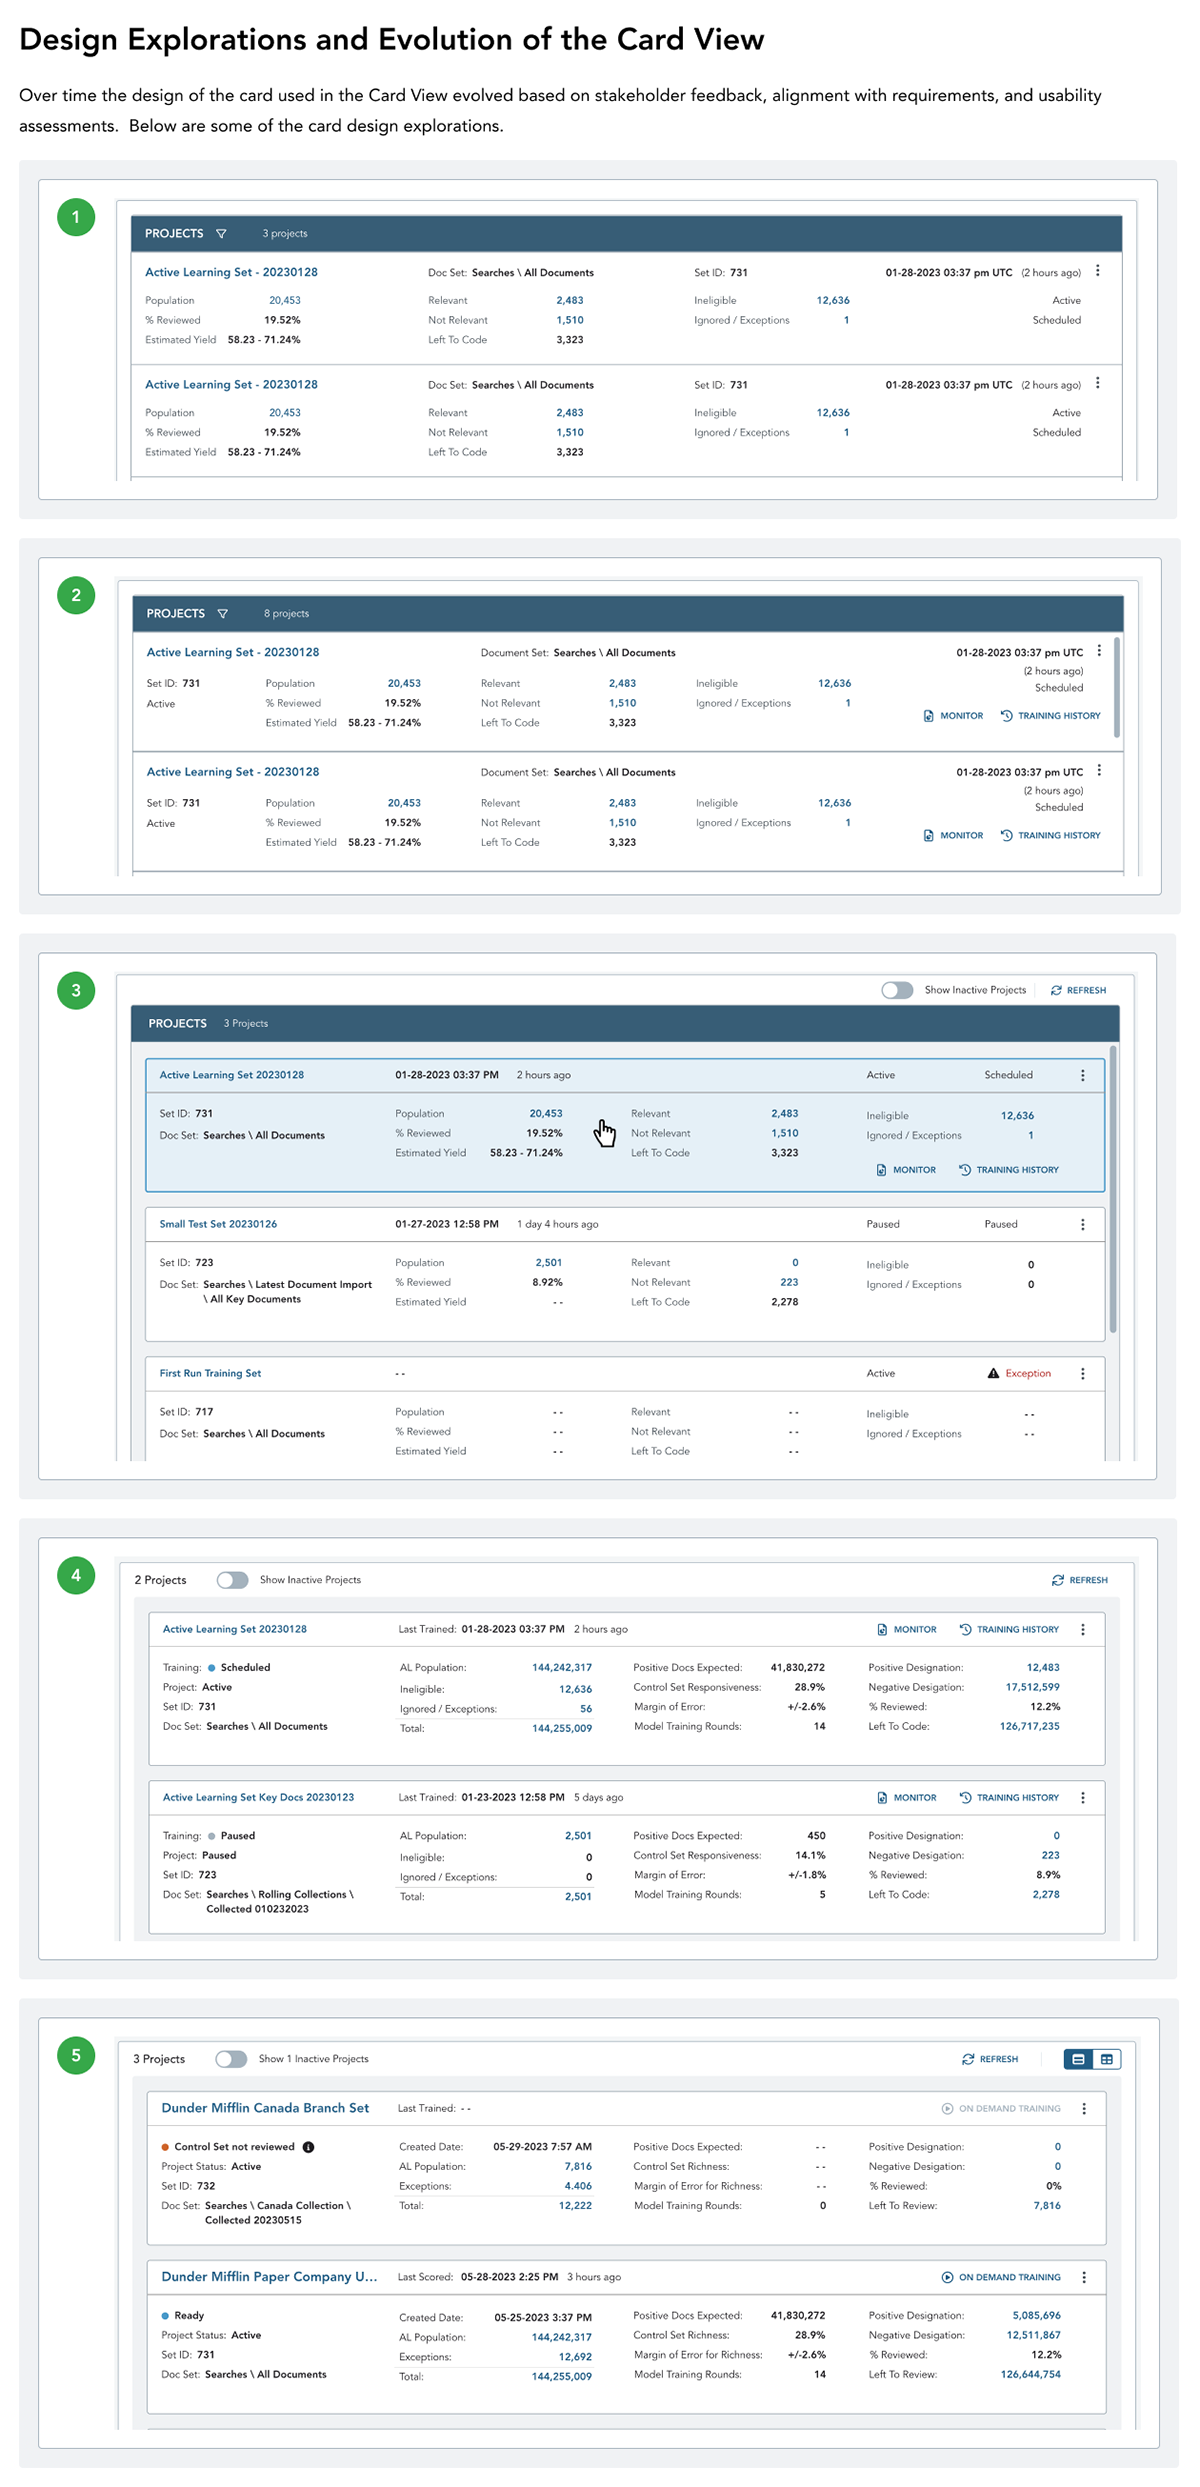Image resolution: width=1200 pixels, height=2487 pixels.
Task: Click the Training: Paused status on the Active Learning Set Key Docs 20230123 card
Action: pyautogui.click(x=208, y=1836)
